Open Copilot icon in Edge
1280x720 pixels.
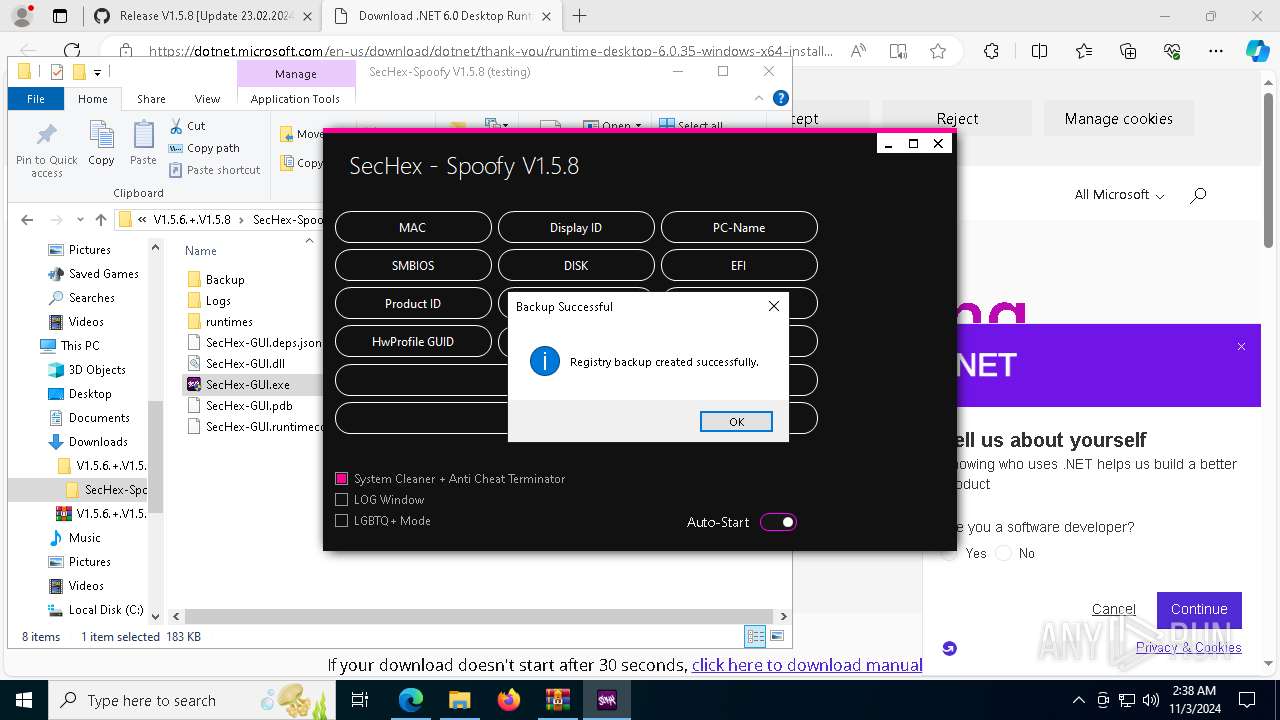tap(1257, 51)
